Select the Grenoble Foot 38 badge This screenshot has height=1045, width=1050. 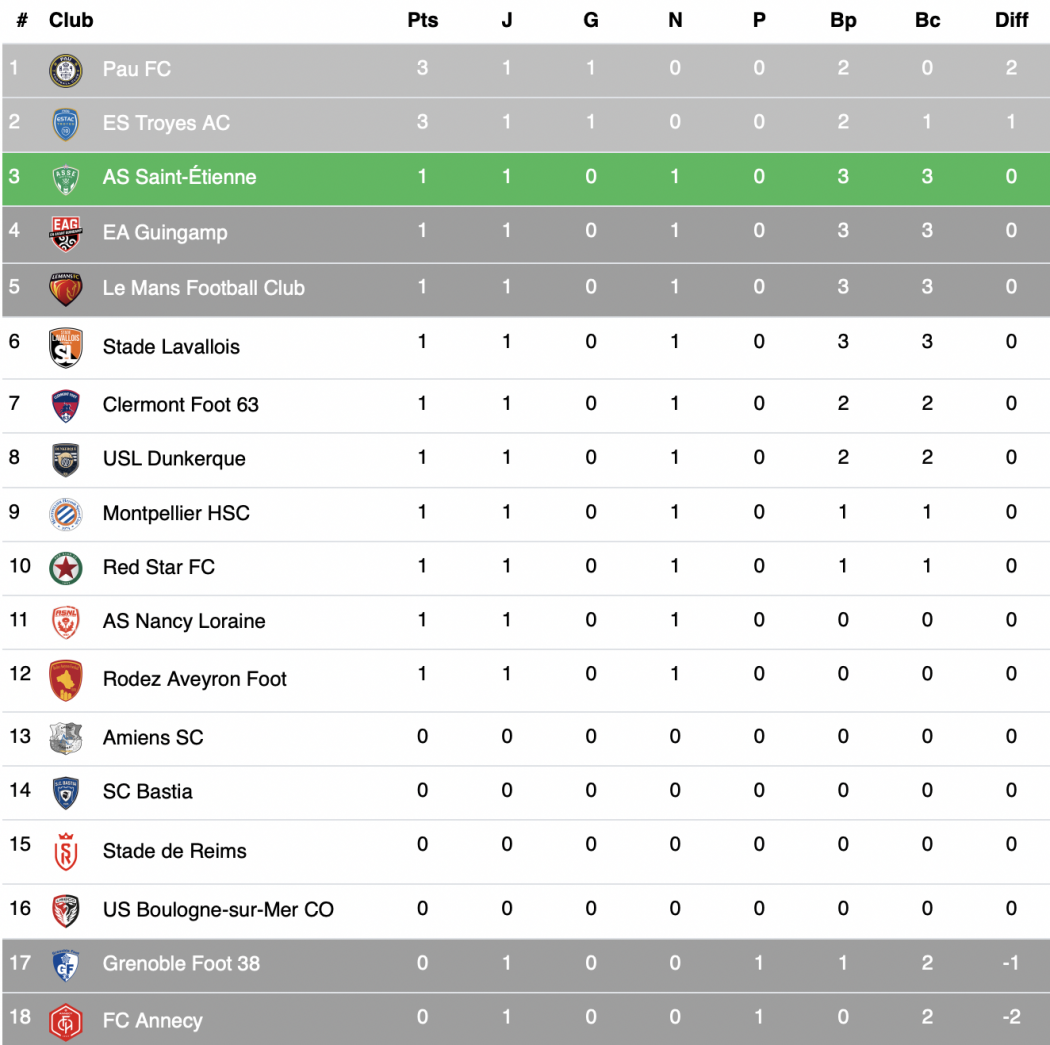click(66, 965)
